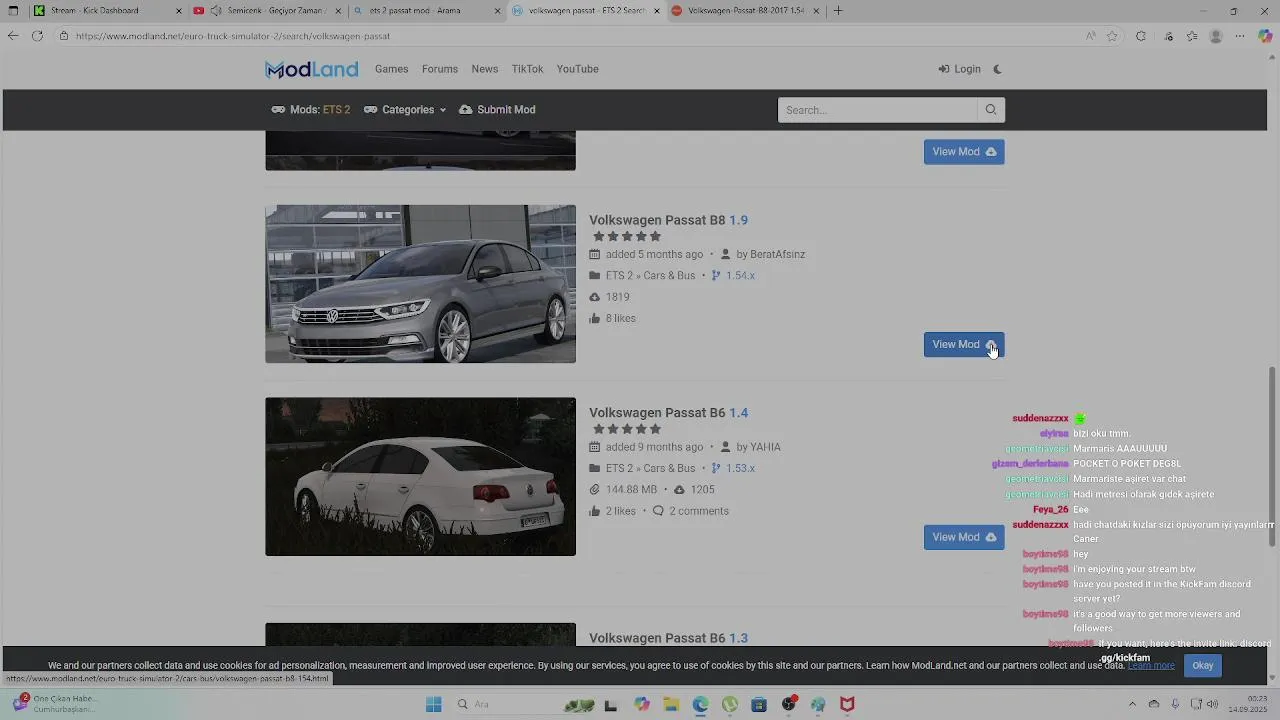Click author BeratAfsinz
This screenshot has width=1280, height=720.
coord(777,255)
